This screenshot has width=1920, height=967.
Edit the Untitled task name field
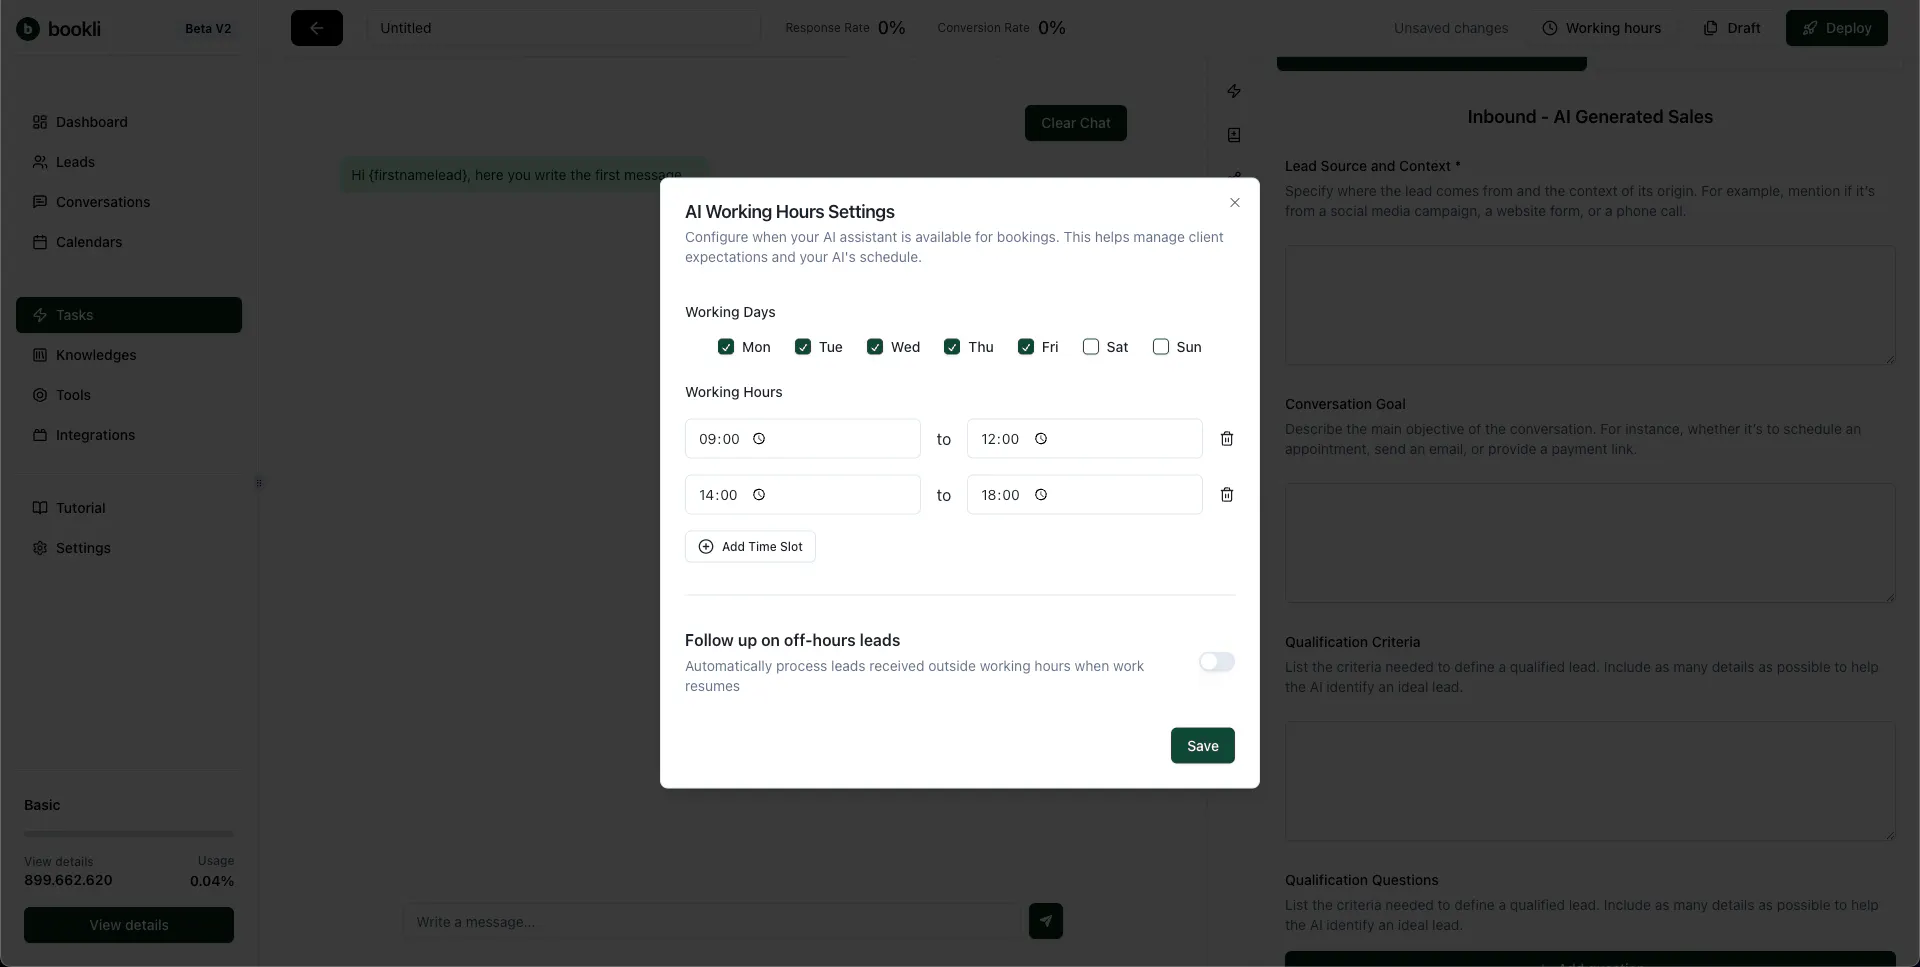point(563,28)
